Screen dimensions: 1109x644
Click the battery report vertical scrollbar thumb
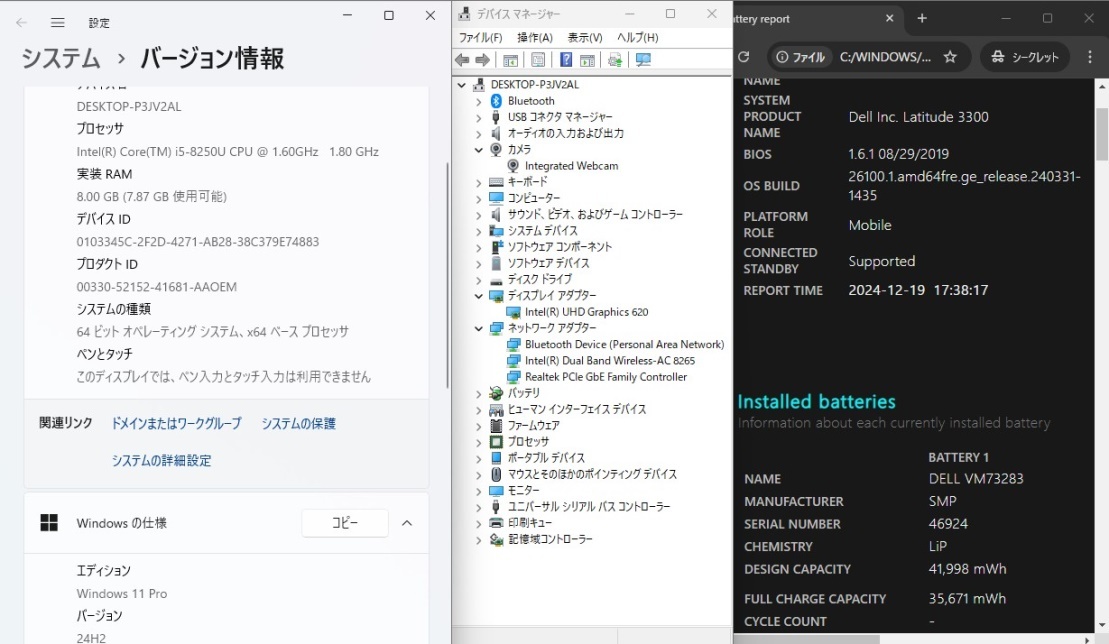(1102, 134)
